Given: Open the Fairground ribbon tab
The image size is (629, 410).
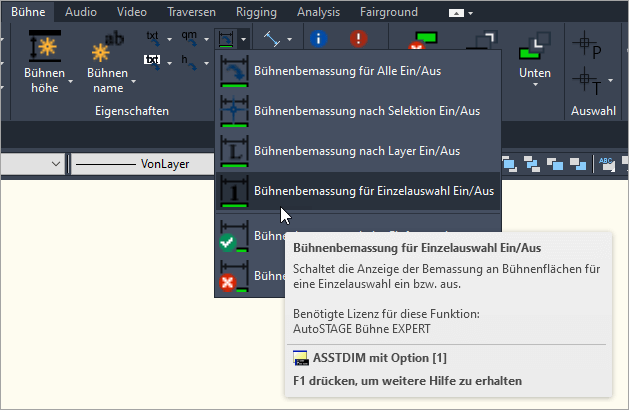Looking at the screenshot, I should (390, 12).
